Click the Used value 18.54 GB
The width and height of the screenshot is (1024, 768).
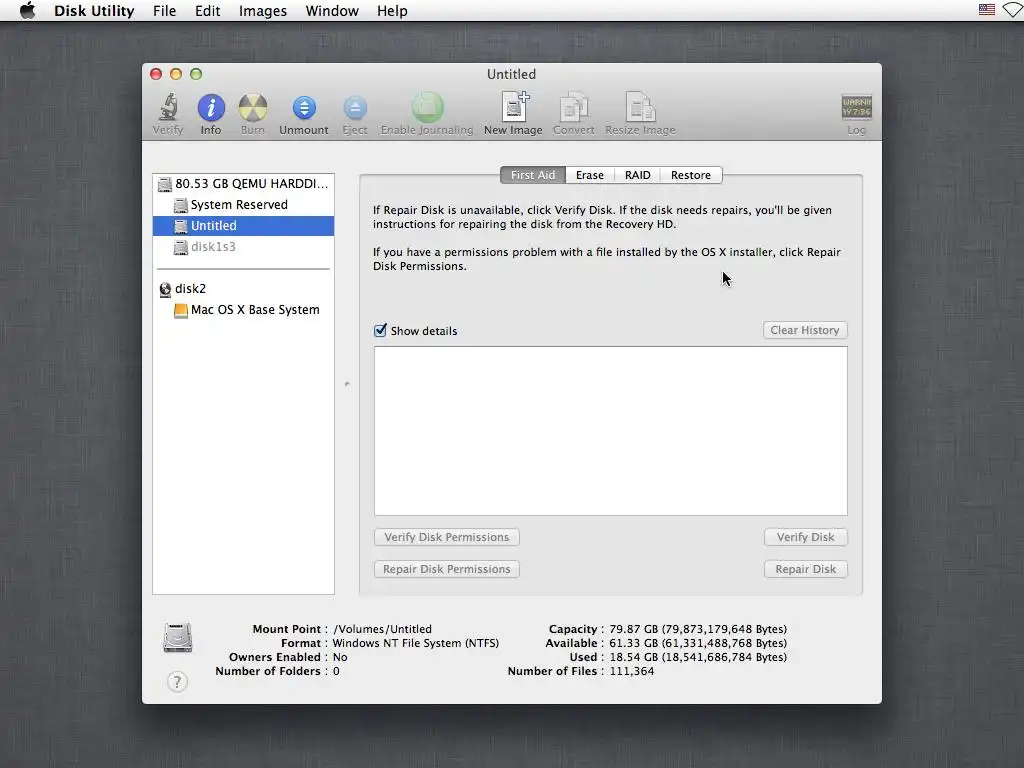(x=698, y=658)
